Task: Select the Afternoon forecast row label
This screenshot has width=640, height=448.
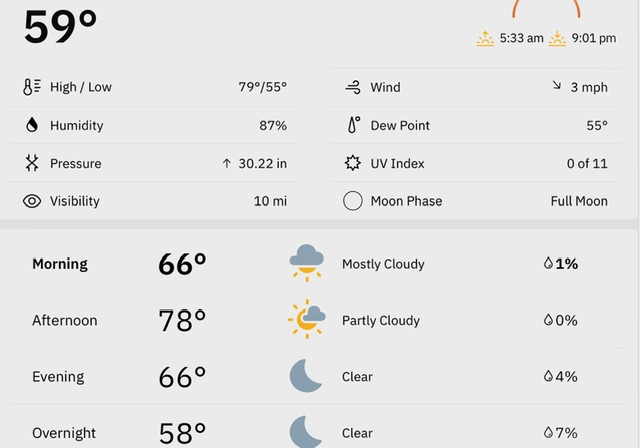Action: pyautogui.click(x=64, y=320)
